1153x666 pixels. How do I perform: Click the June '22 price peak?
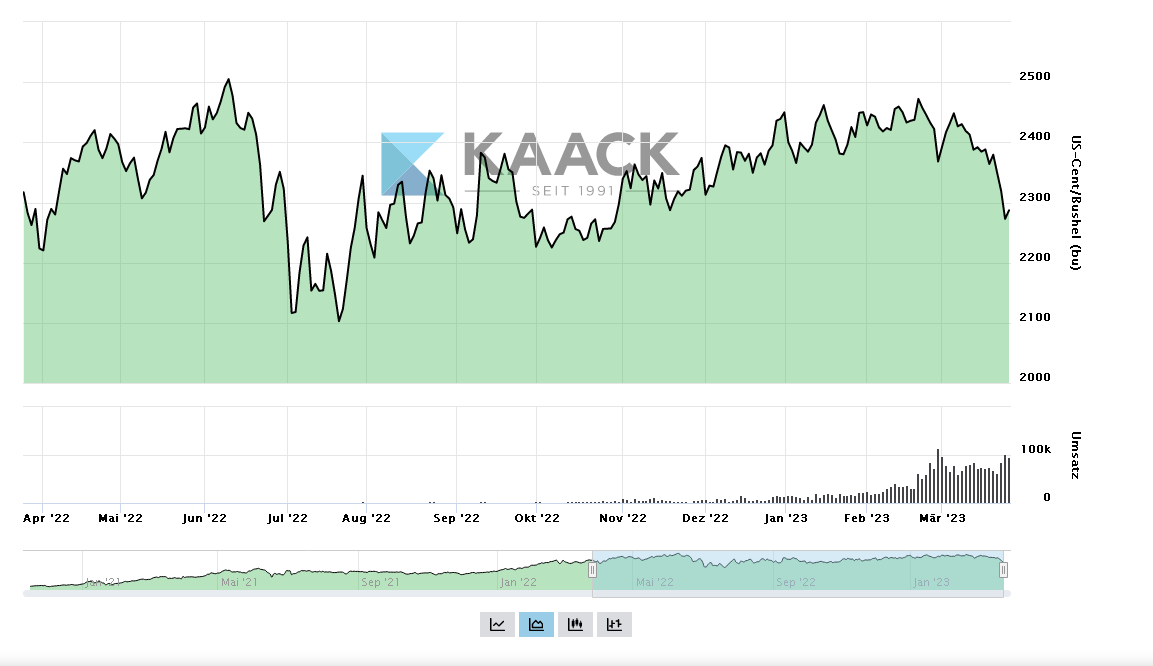(229, 79)
